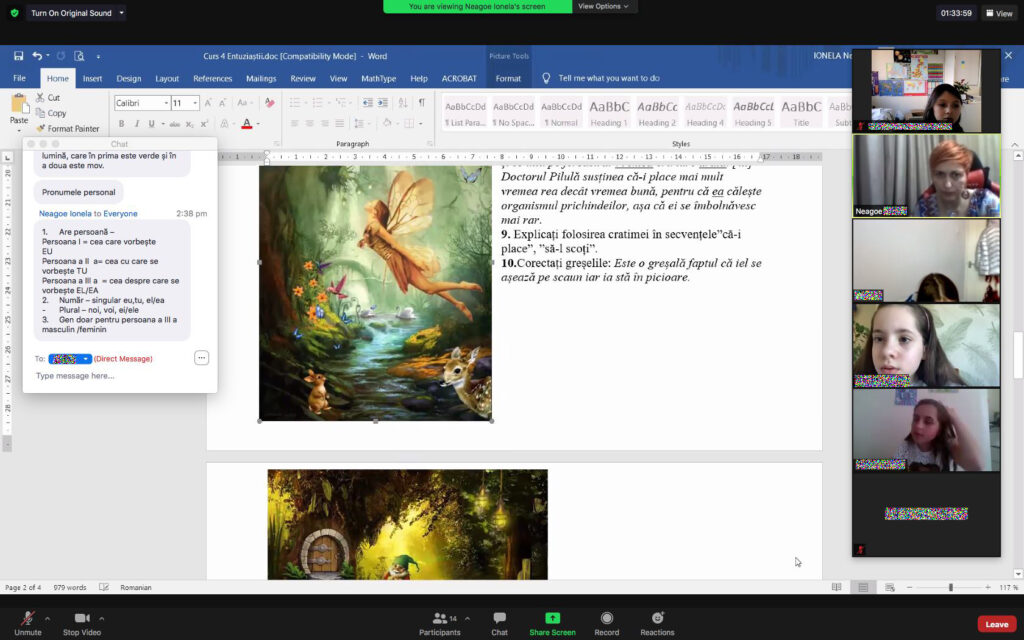Image resolution: width=1024 pixels, height=640 pixels.
Task: Toggle bold formatting
Action: click(121, 124)
